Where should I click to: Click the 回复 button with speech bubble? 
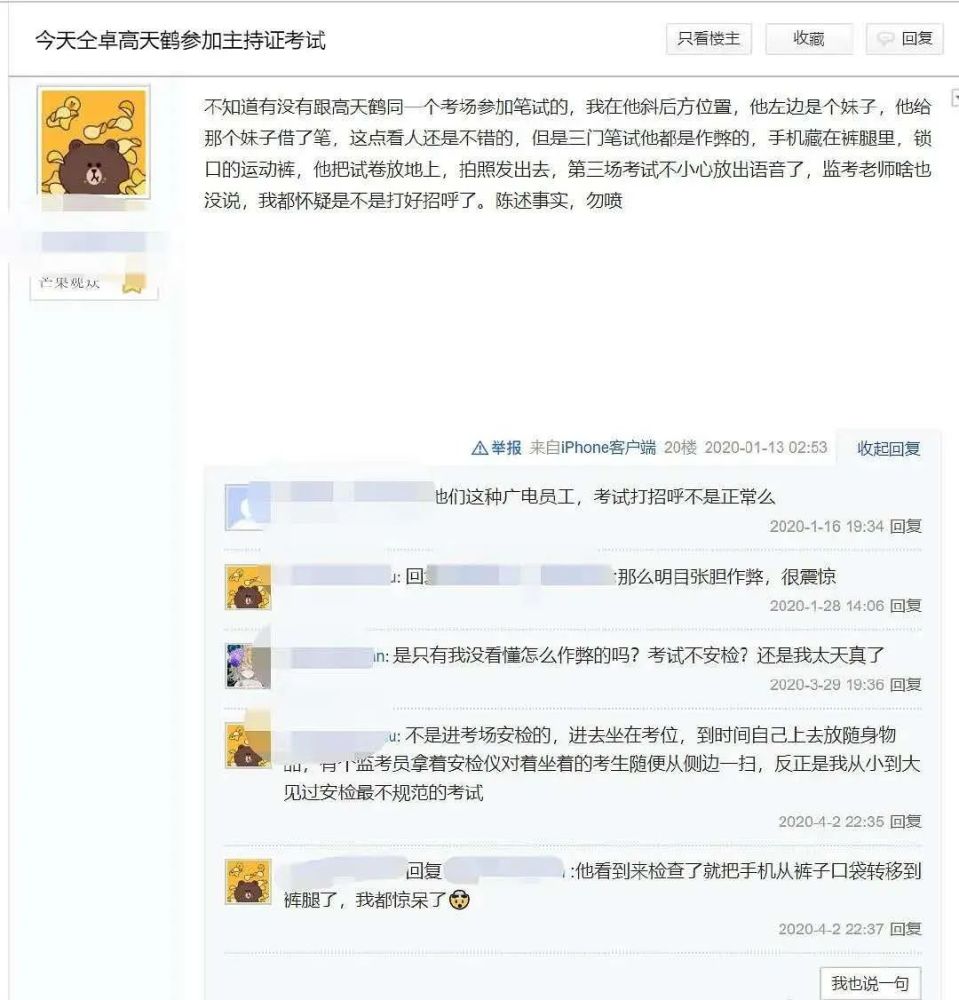[x=904, y=39]
